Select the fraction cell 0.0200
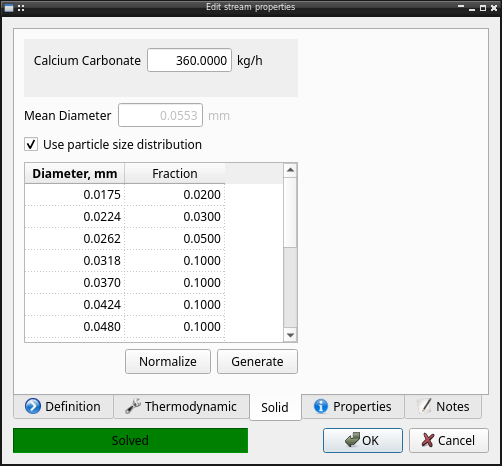This screenshot has height=466, width=502. (175, 195)
